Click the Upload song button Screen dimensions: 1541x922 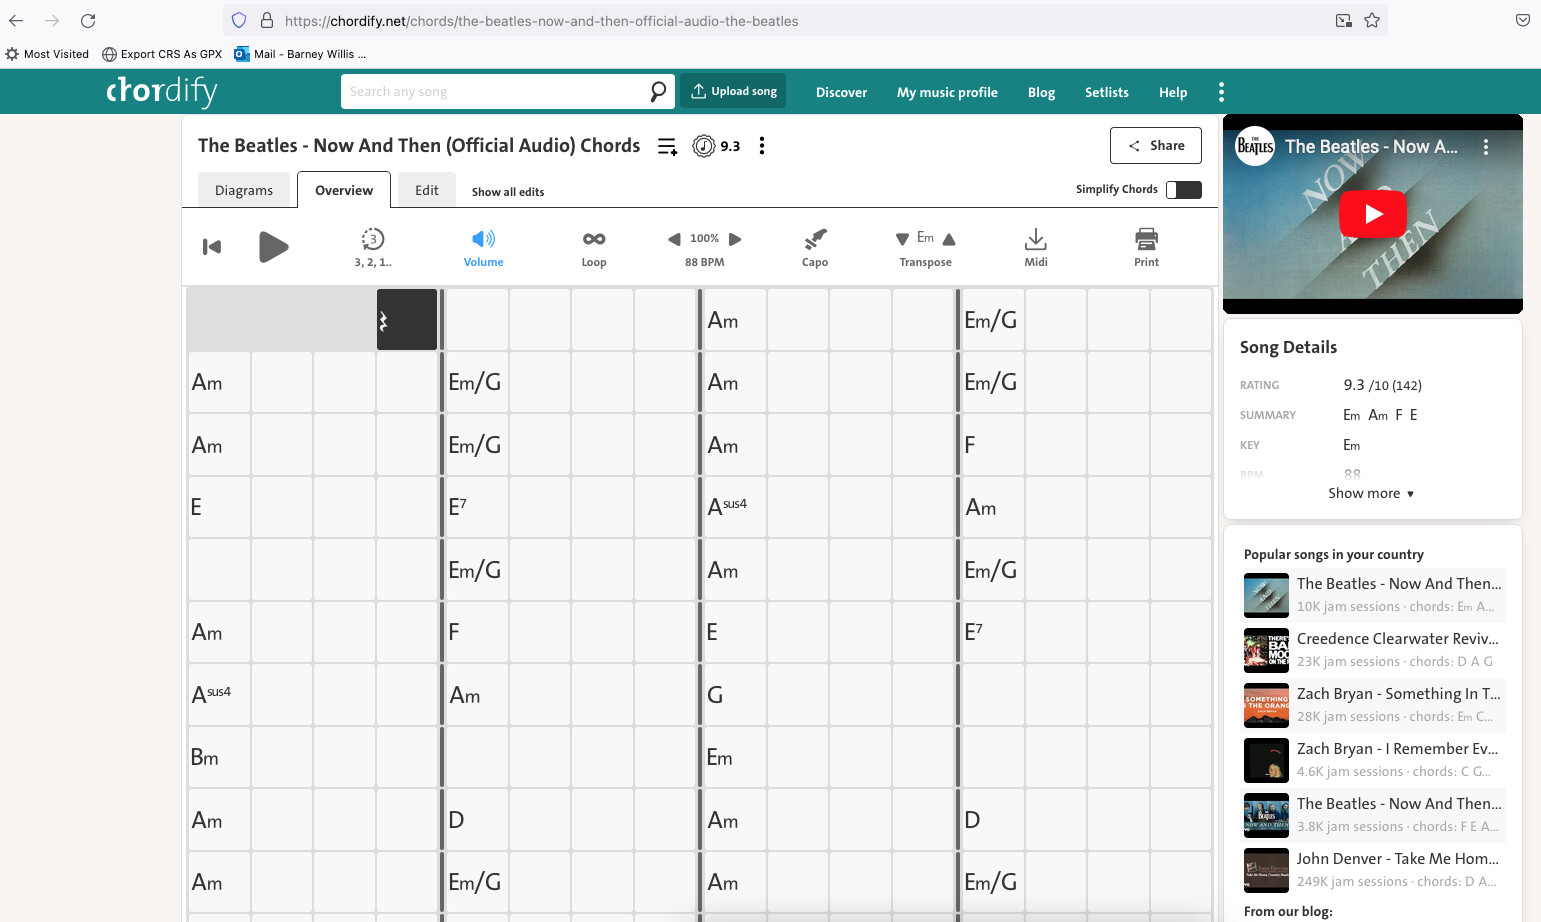click(734, 91)
